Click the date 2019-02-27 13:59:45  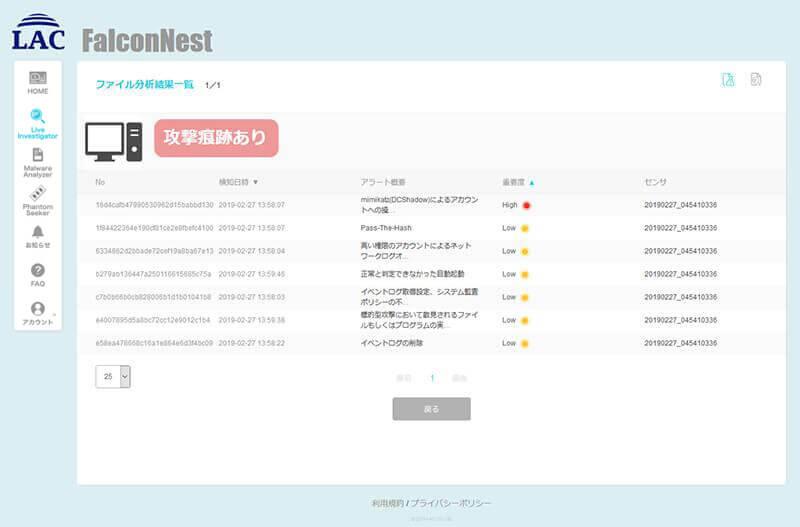[252, 274]
